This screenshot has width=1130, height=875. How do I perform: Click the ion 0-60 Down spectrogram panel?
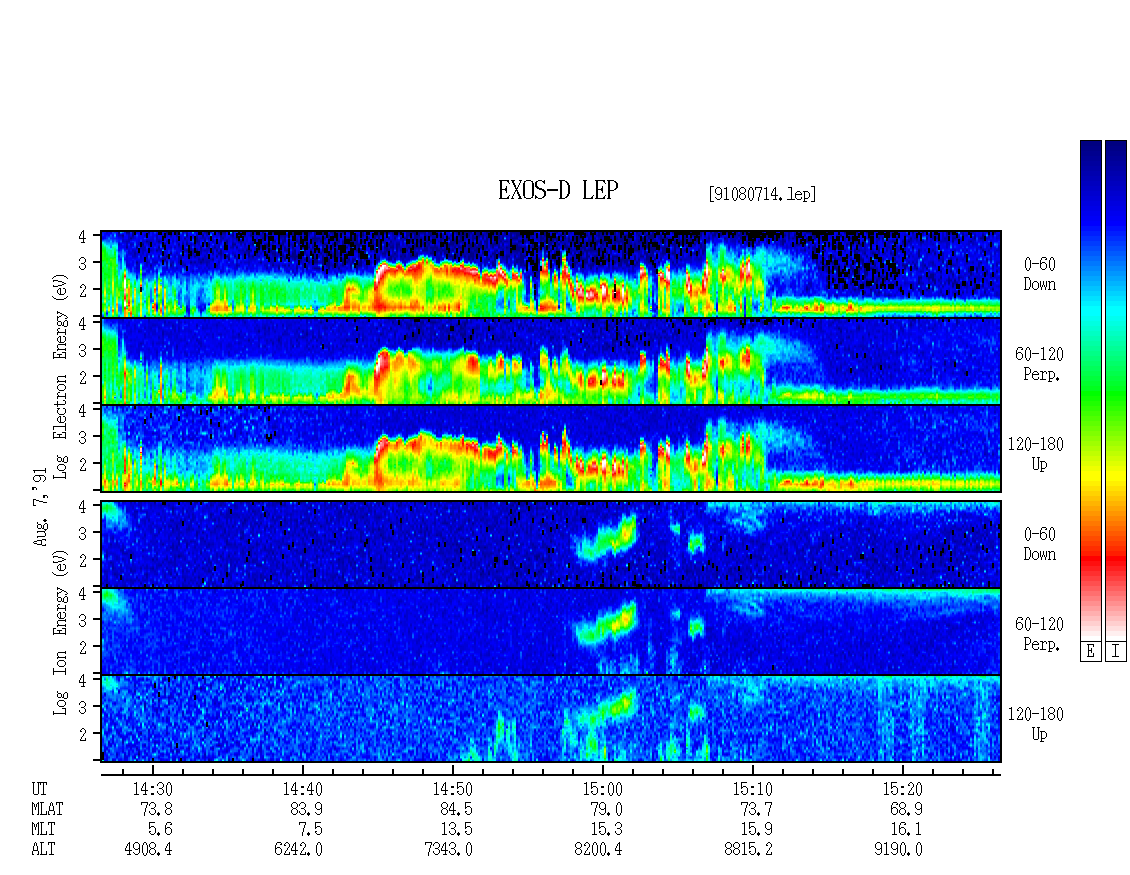pyautogui.click(x=551, y=544)
